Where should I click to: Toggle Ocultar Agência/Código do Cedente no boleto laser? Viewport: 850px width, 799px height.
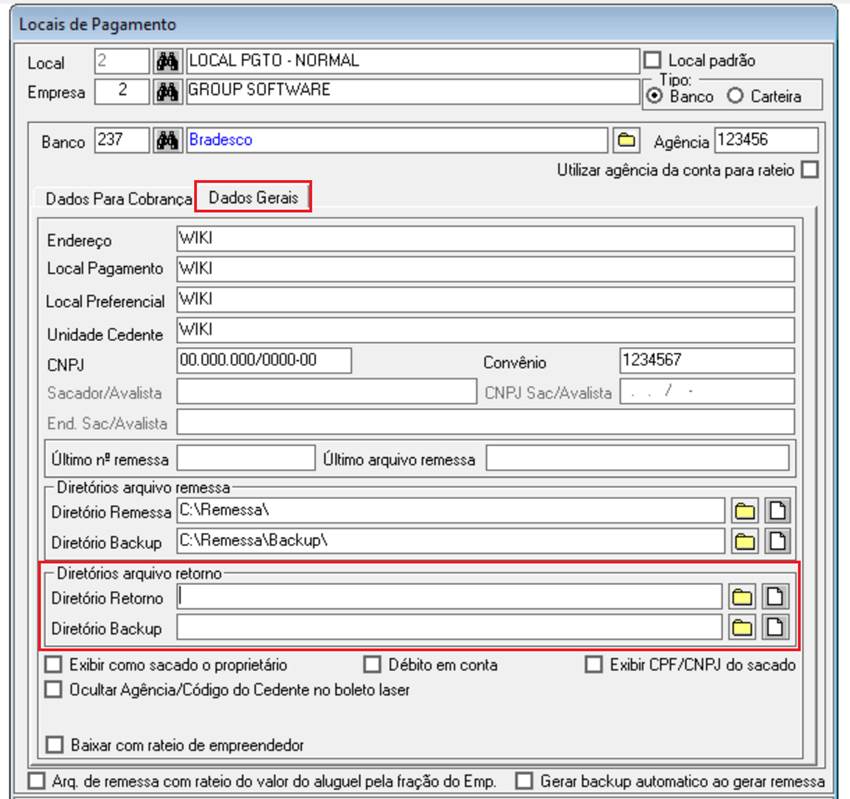pos(53,689)
